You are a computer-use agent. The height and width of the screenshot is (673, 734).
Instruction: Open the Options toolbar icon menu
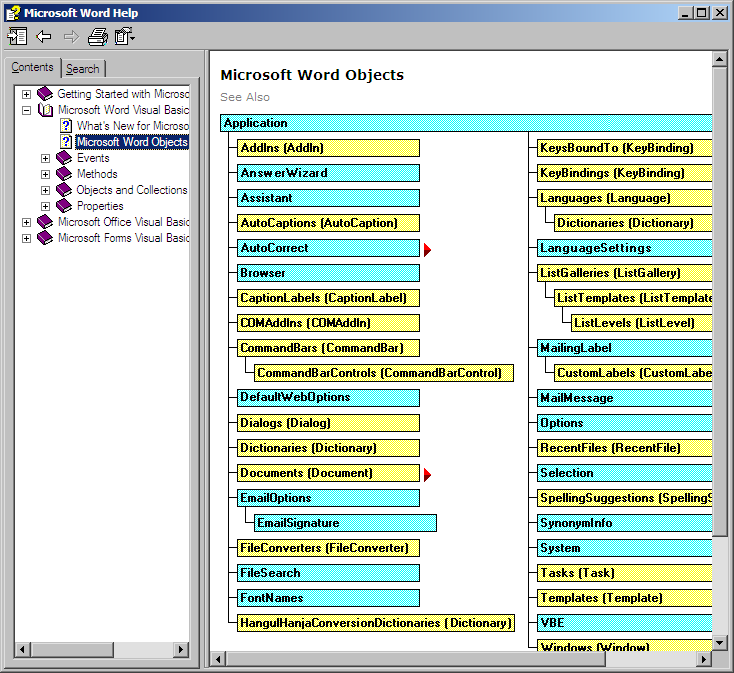pos(125,37)
